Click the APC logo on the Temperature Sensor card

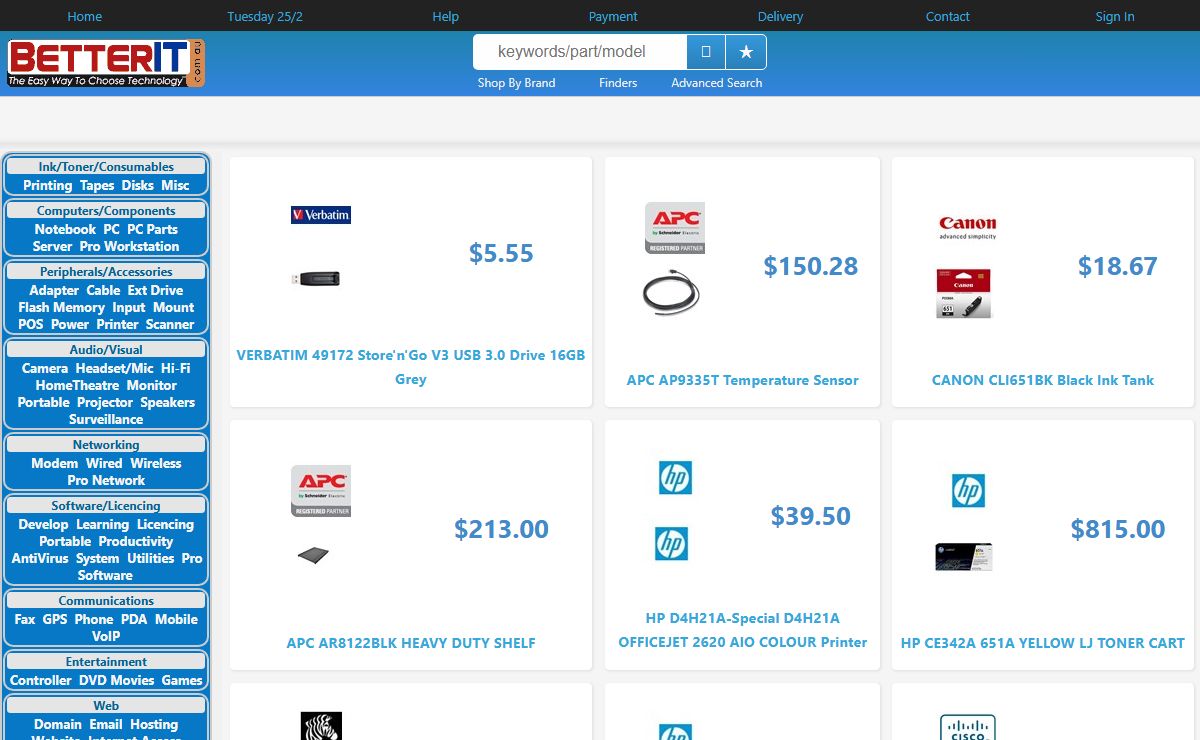click(x=675, y=228)
